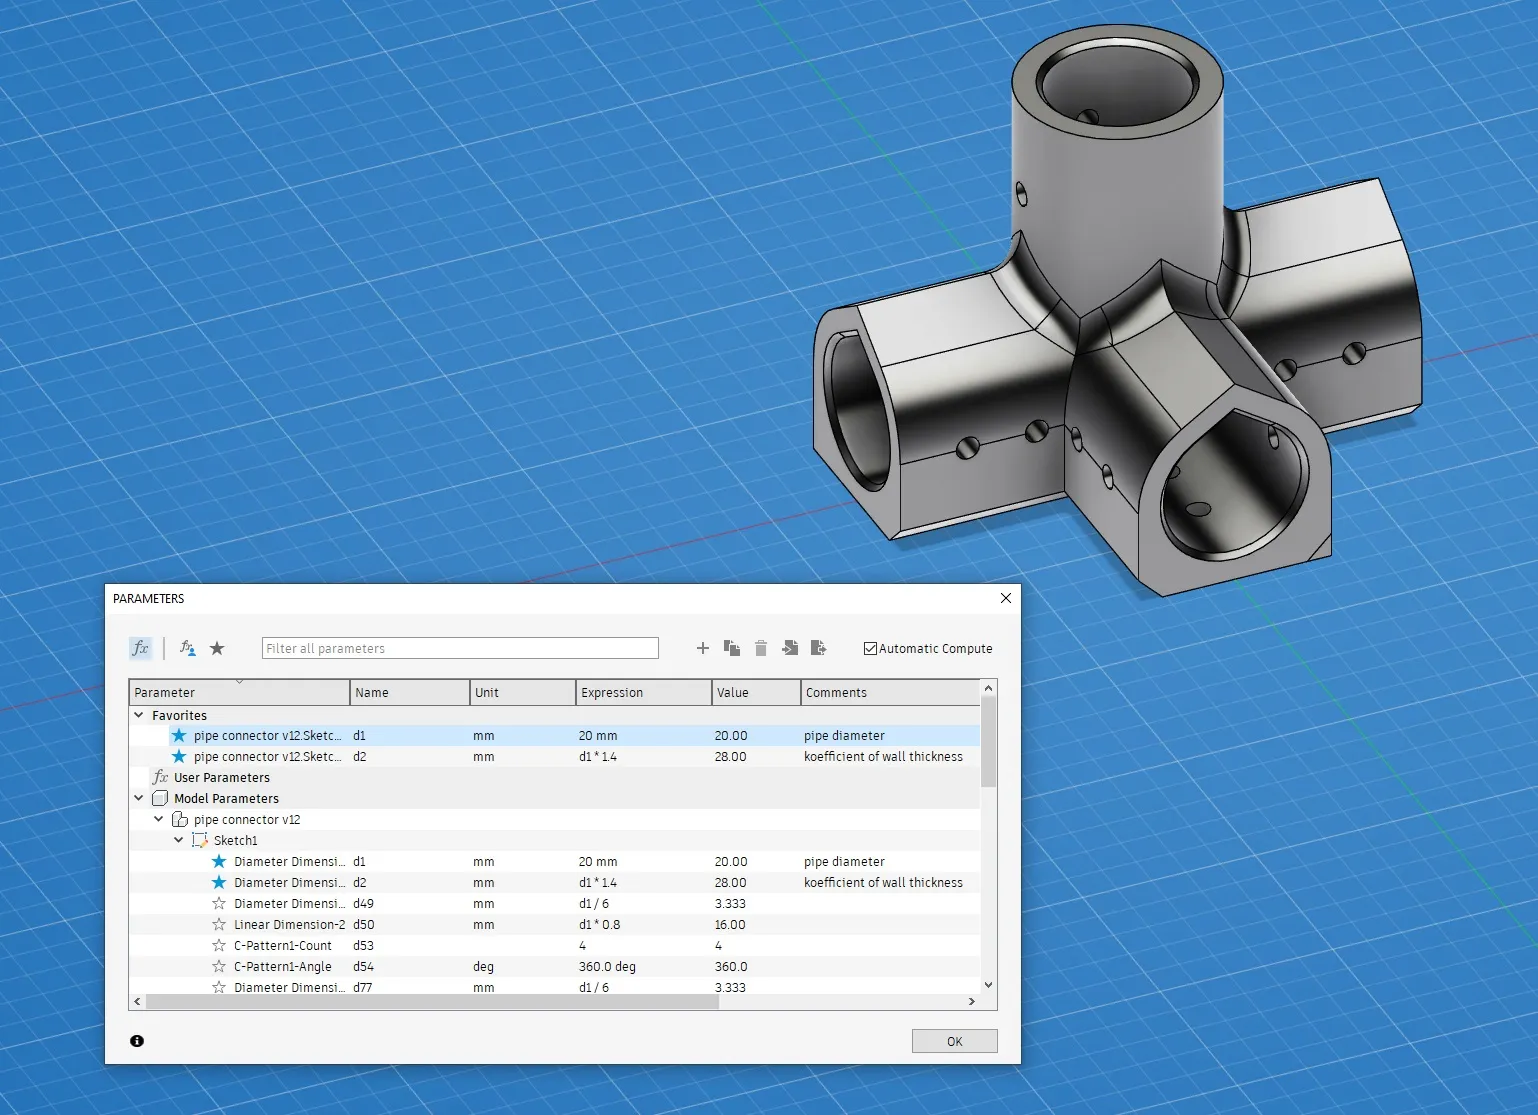The width and height of the screenshot is (1538, 1115).
Task: Confirm with the OK button
Action: pyautogui.click(x=955, y=1041)
